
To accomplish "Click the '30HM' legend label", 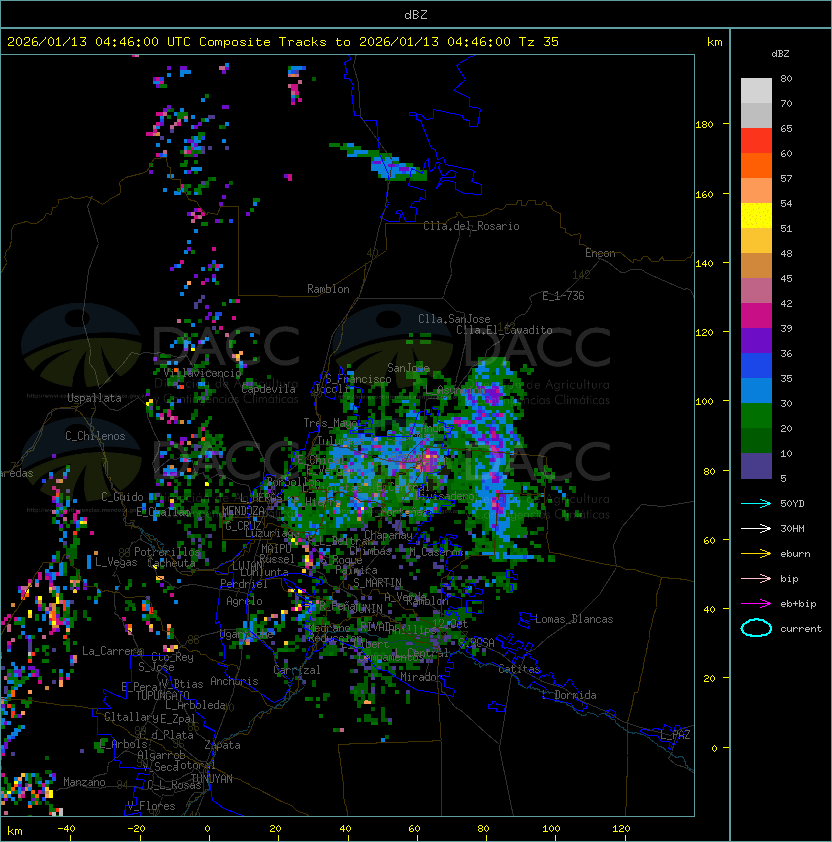I will [792, 529].
